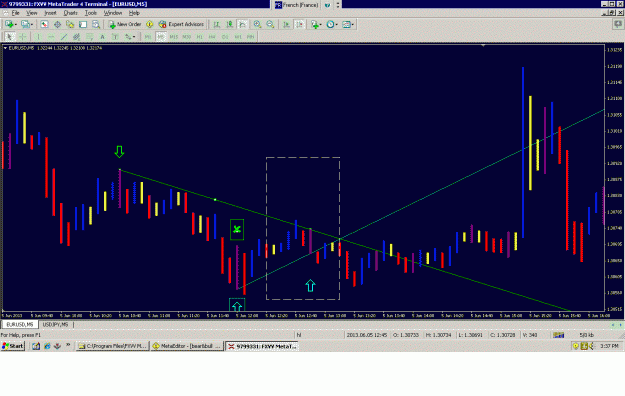Click the Windows Start button
Screen dimensions: 625x396
13,346
